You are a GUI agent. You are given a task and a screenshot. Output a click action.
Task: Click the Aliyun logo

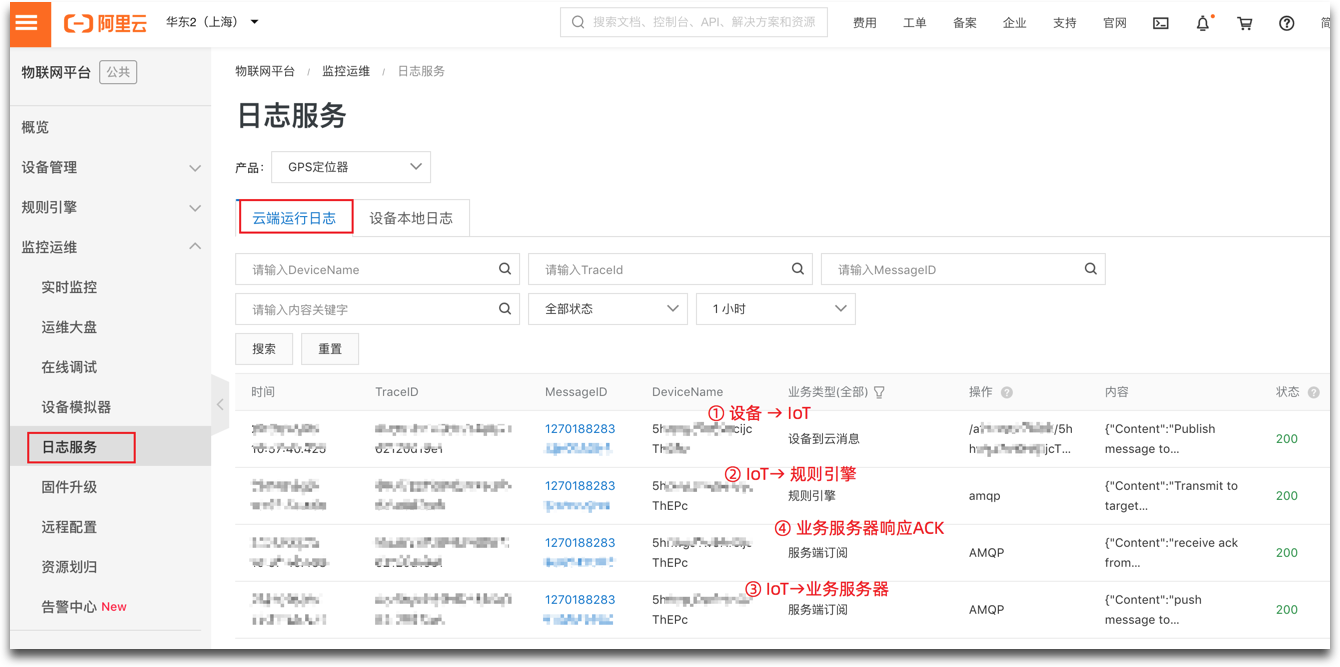pos(105,22)
